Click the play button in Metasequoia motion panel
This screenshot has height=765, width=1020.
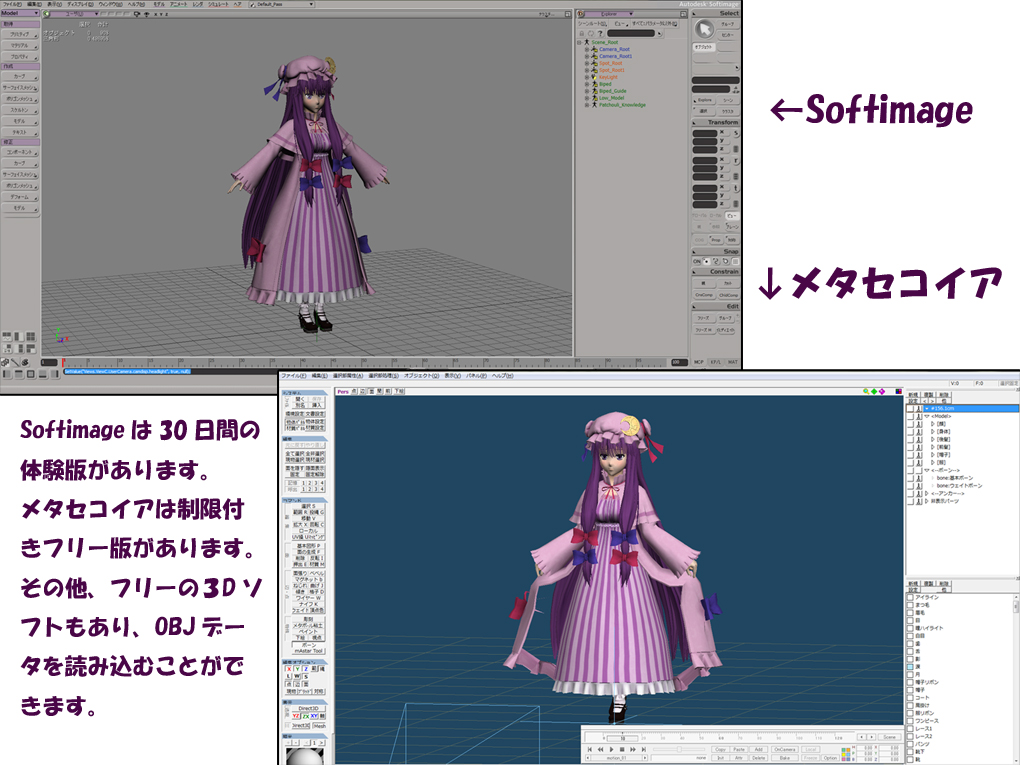click(611, 749)
